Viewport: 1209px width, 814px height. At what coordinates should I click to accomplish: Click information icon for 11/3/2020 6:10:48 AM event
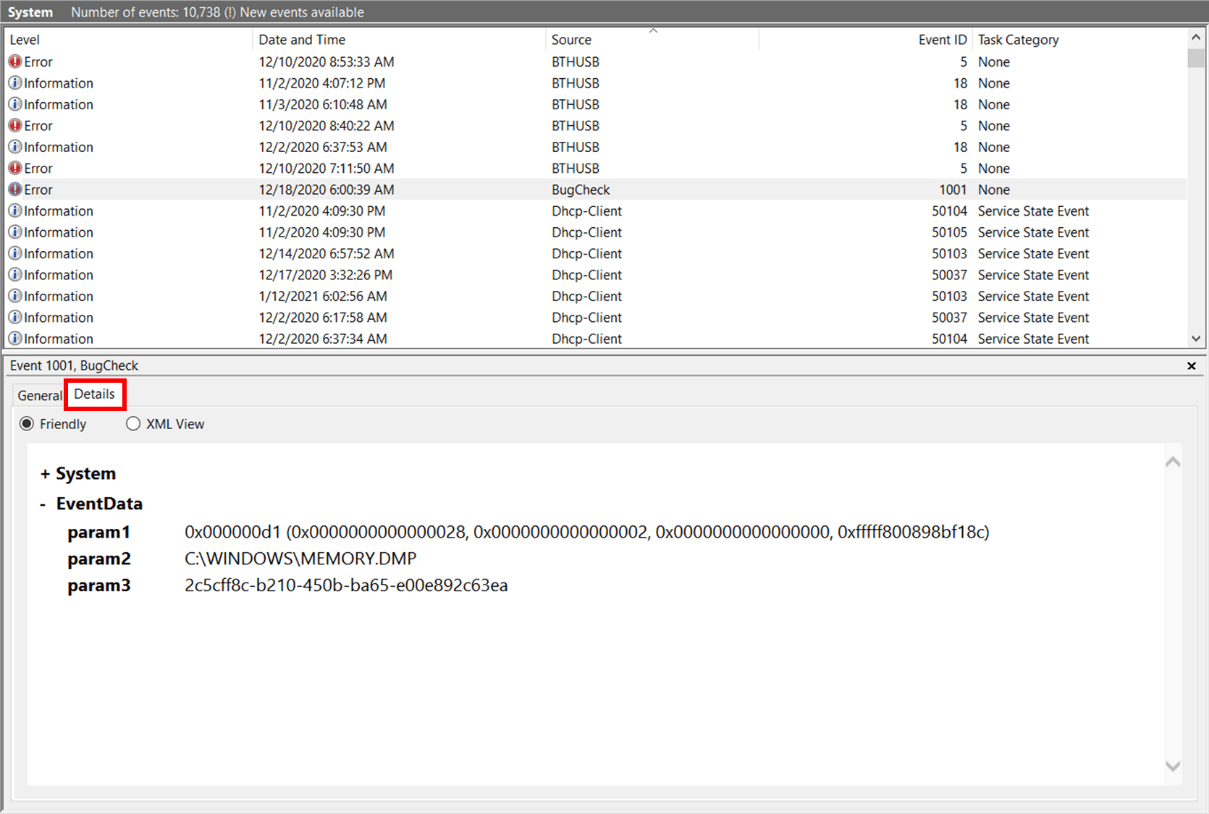coord(15,104)
